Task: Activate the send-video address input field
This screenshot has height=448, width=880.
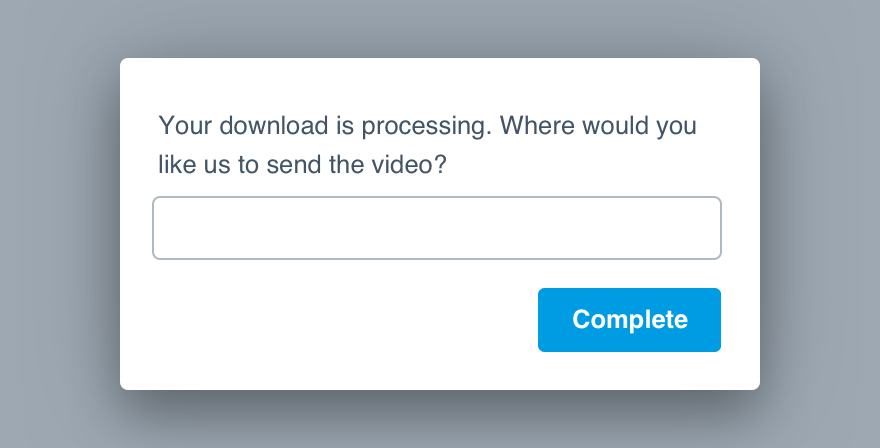Action: point(437,228)
